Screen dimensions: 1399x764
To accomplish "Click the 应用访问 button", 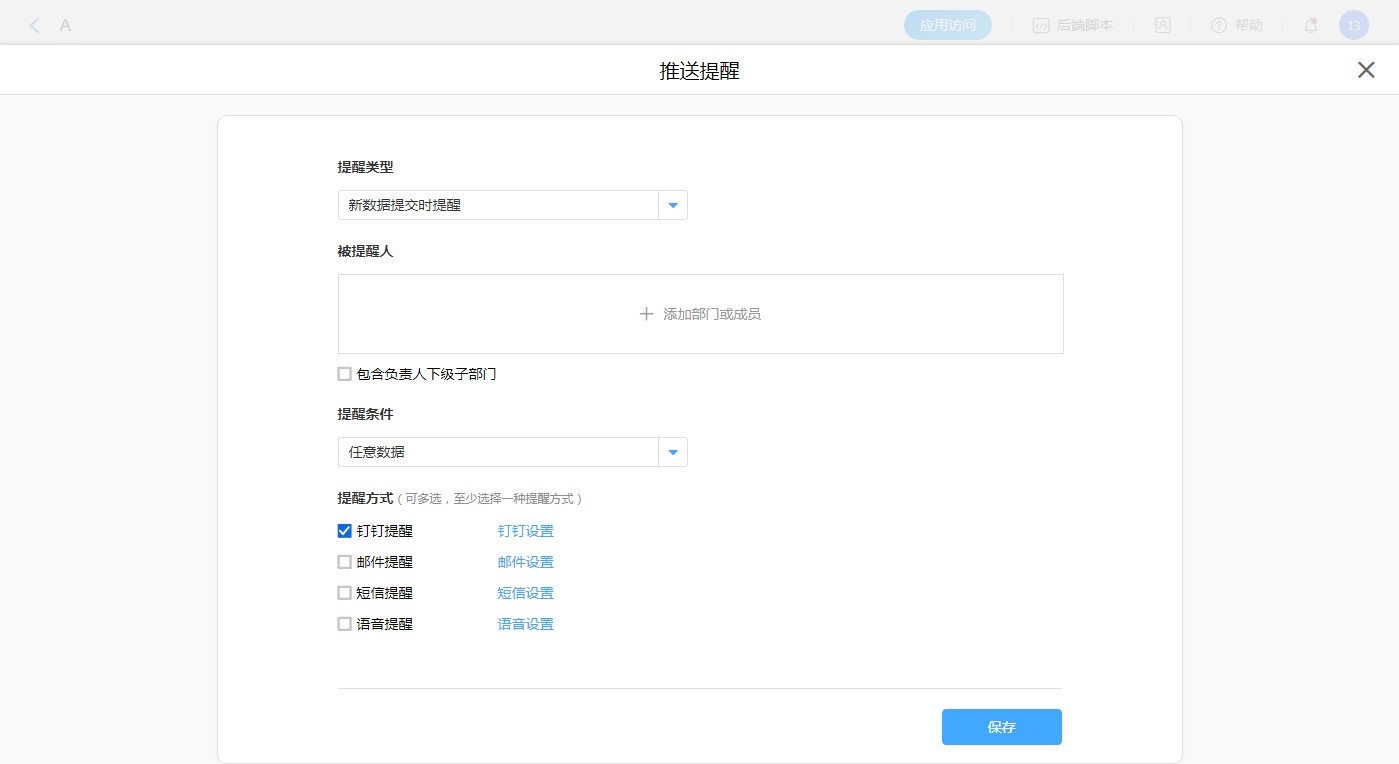I will click(x=947, y=26).
